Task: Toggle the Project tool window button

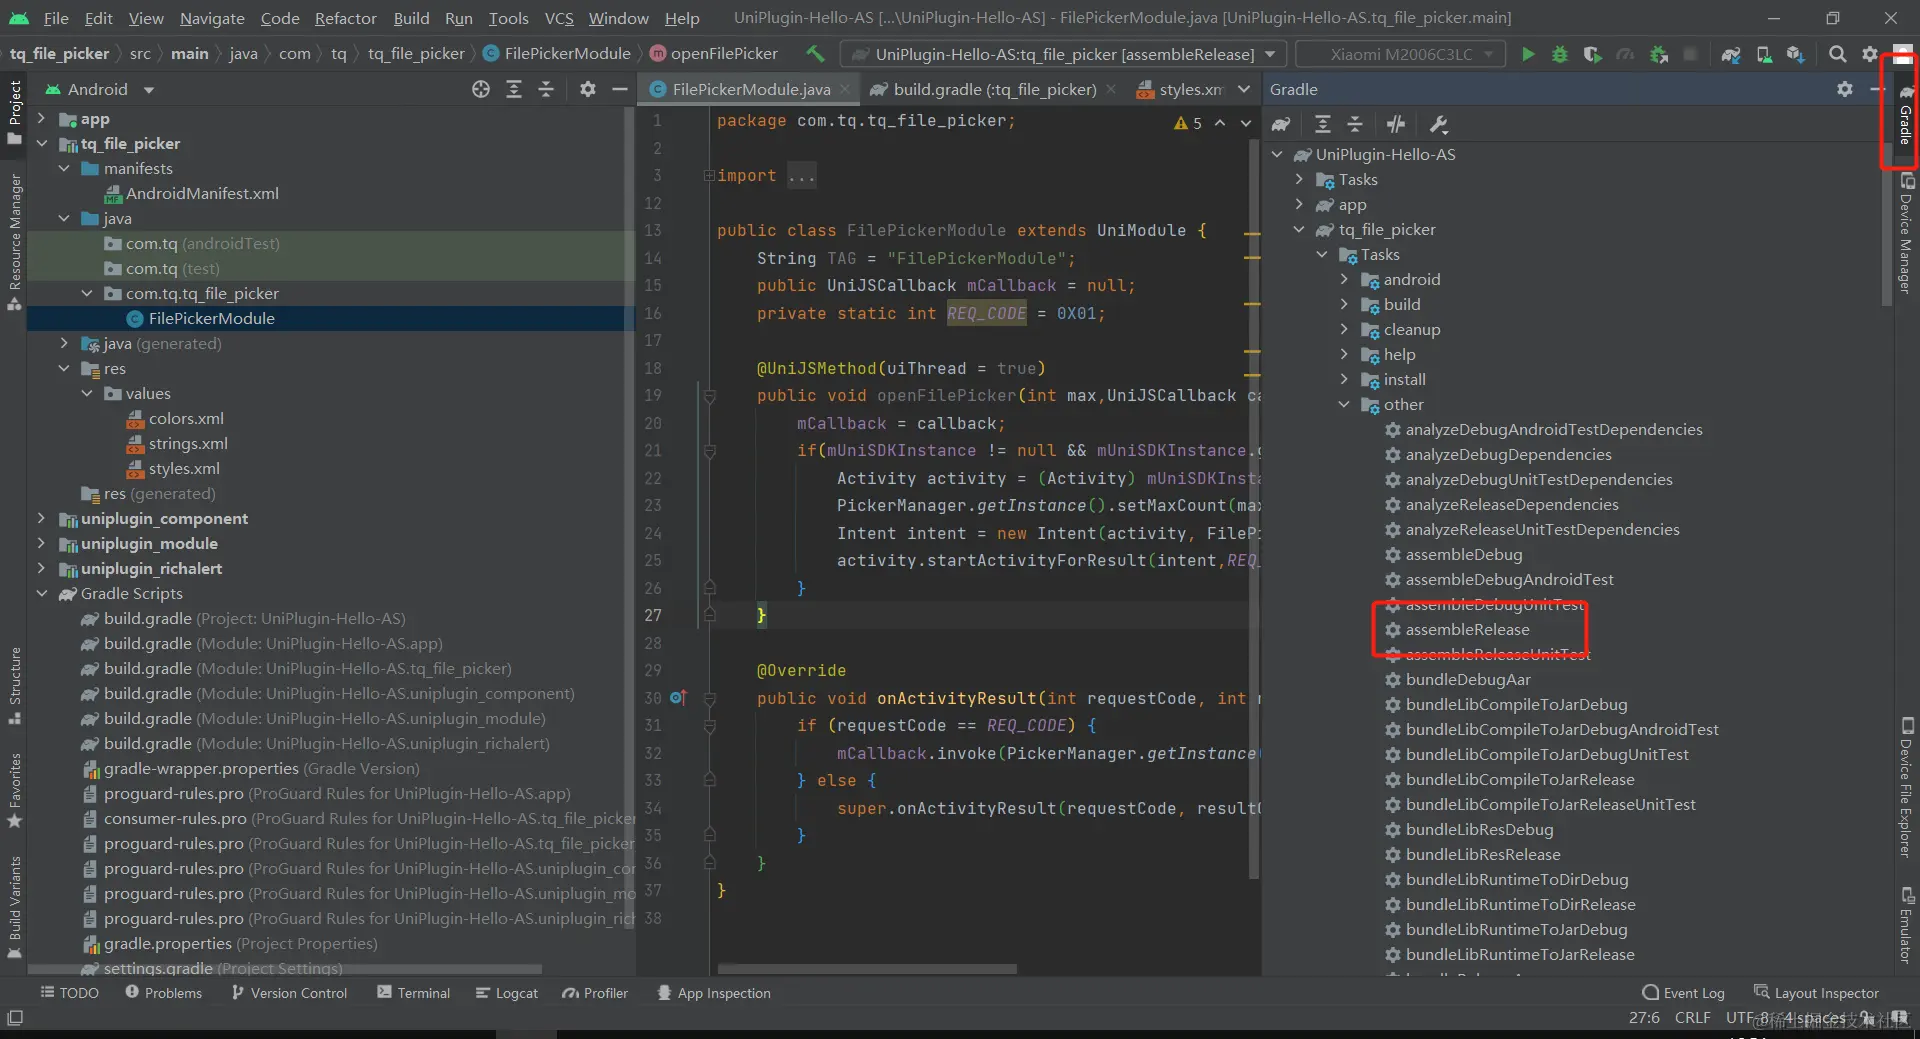Action: click(x=14, y=110)
